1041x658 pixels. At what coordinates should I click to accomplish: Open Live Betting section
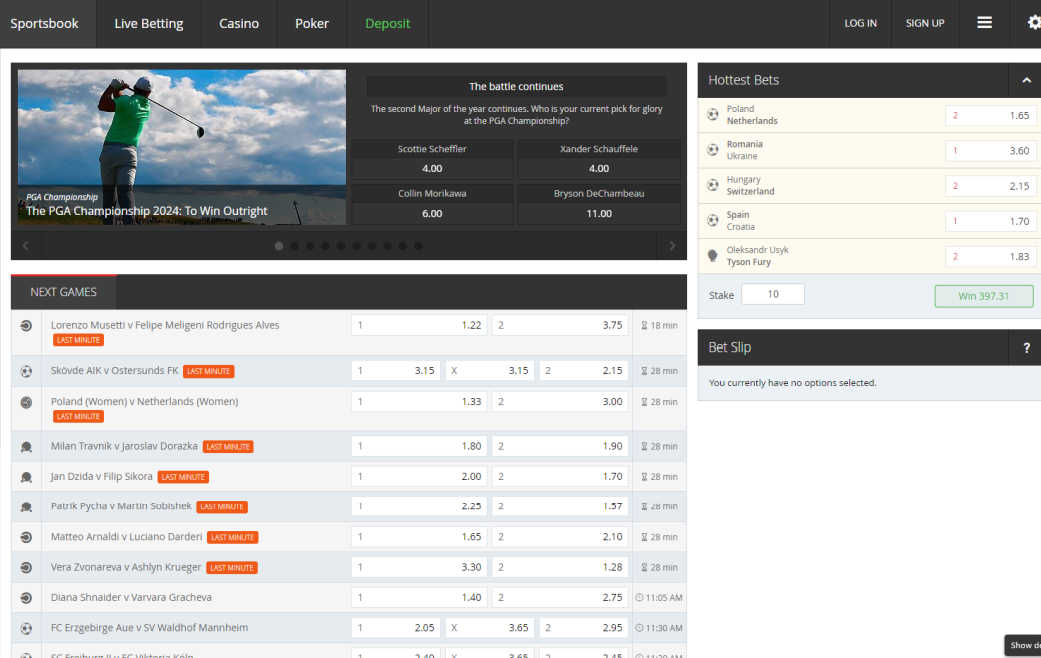[149, 23]
